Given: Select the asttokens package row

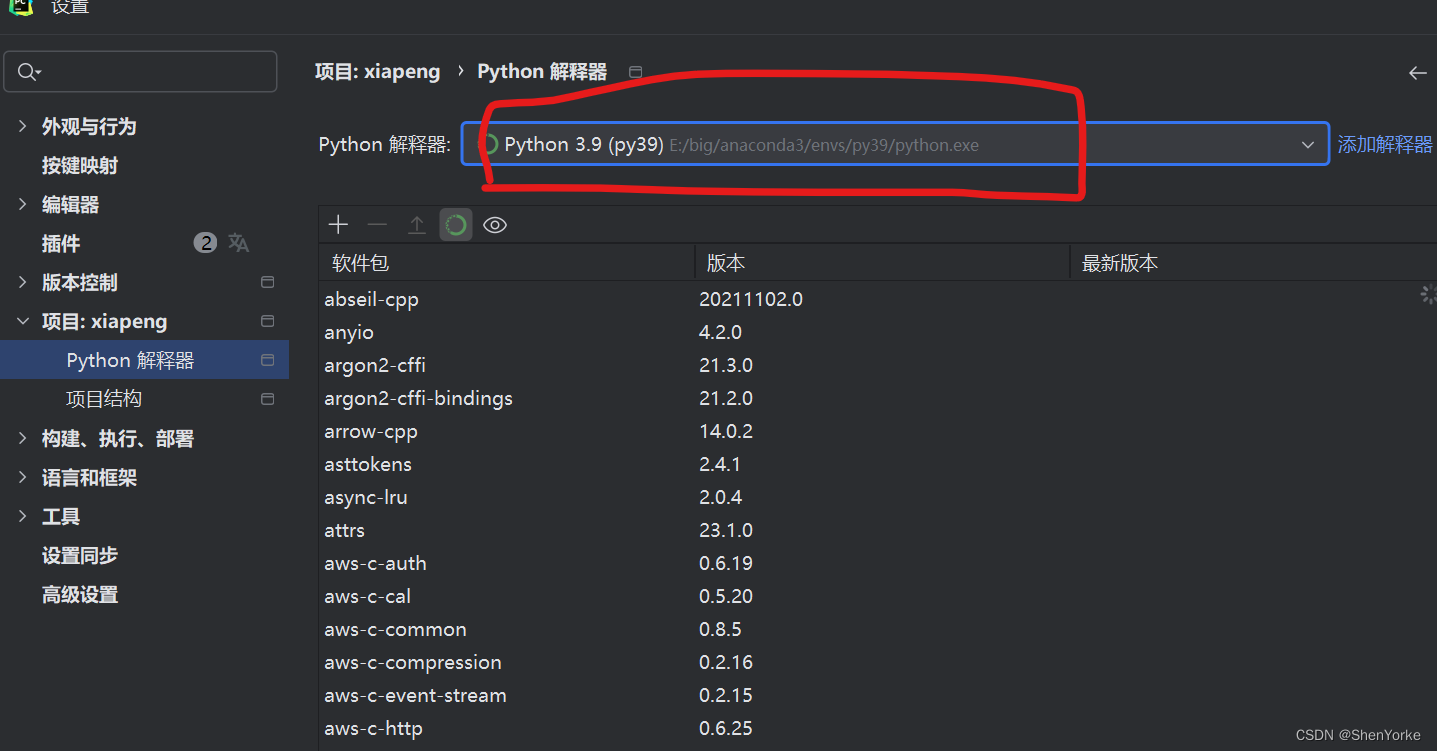Looking at the screenshot, I should point(878,464).
